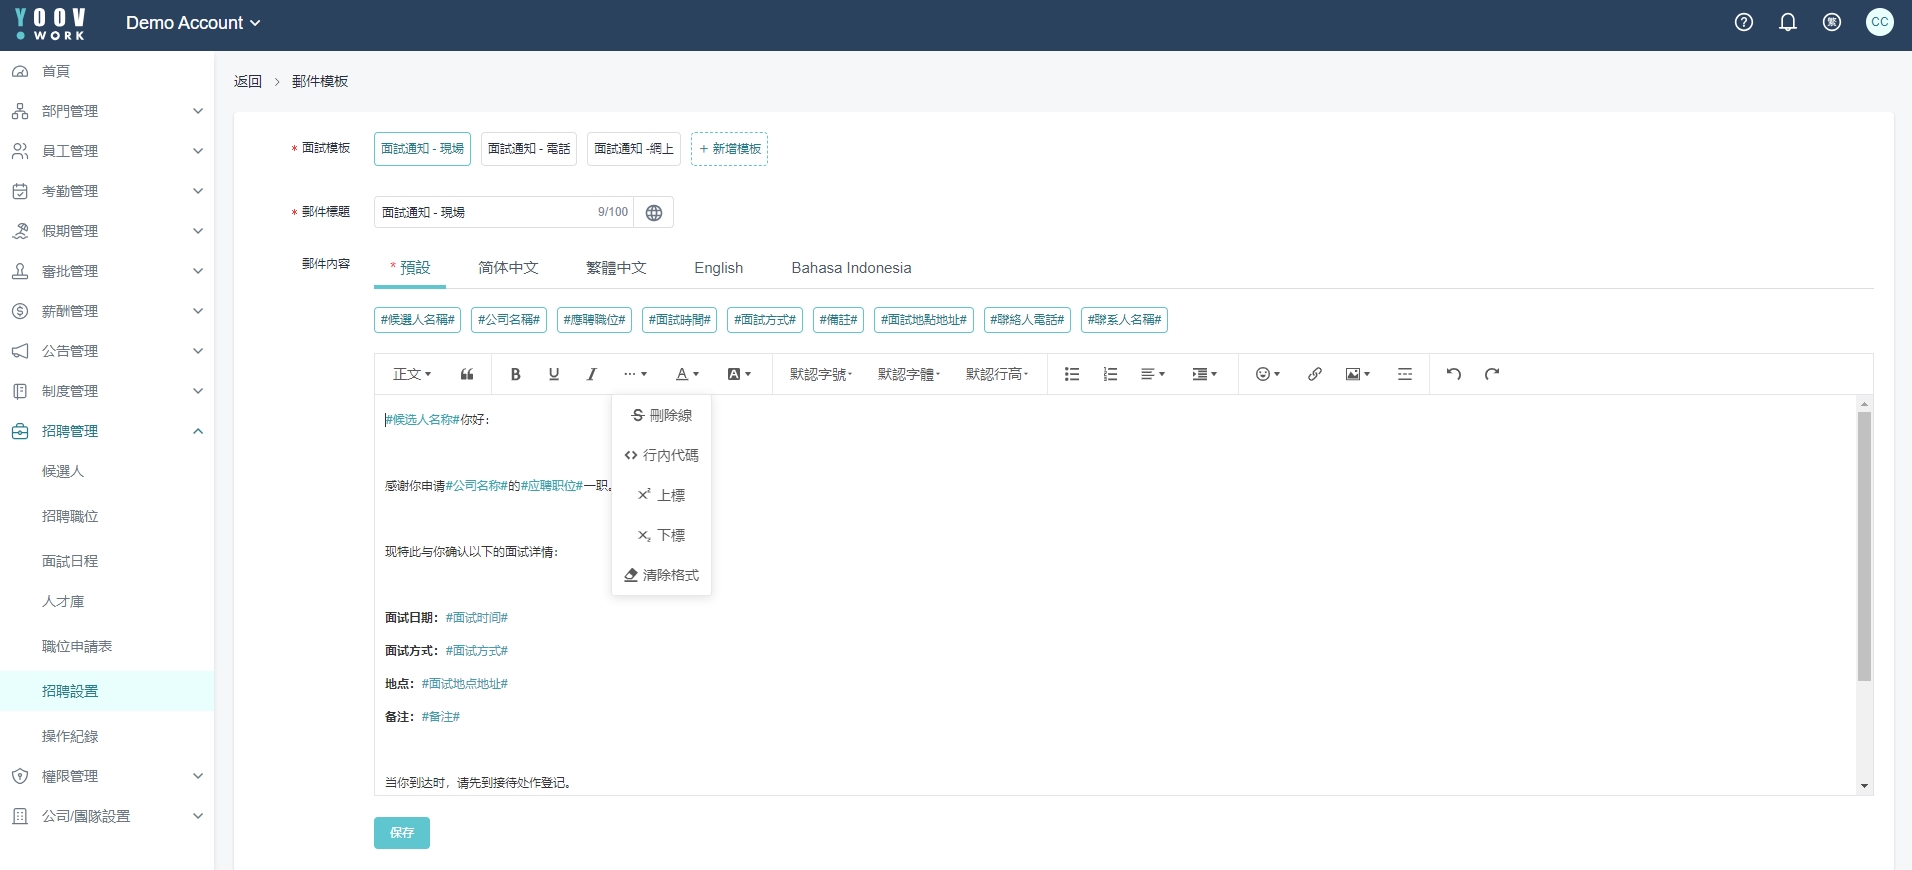
Task: Toggle bold formatting in editor toolbar
Action: click(x=515, y=374)
